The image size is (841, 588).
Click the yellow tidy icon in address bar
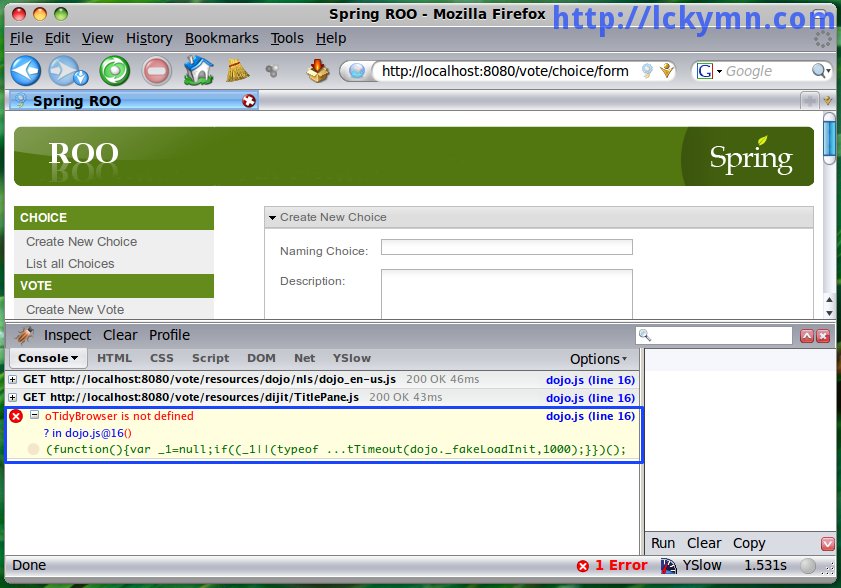tap(666, 70)
